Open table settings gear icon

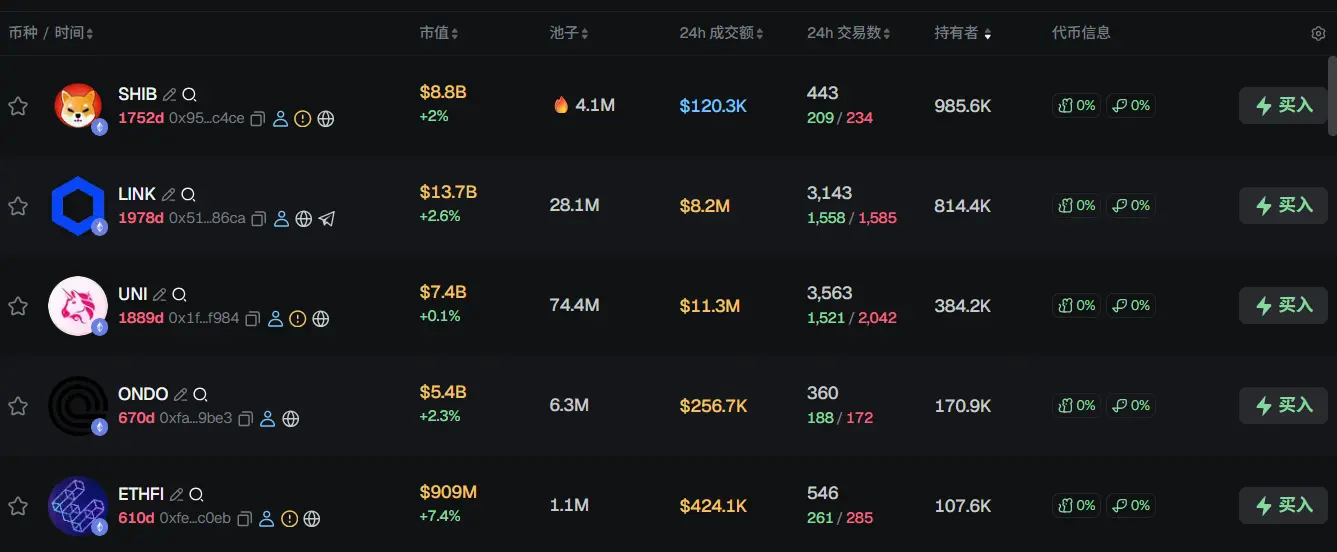[x=1318, y=33]
